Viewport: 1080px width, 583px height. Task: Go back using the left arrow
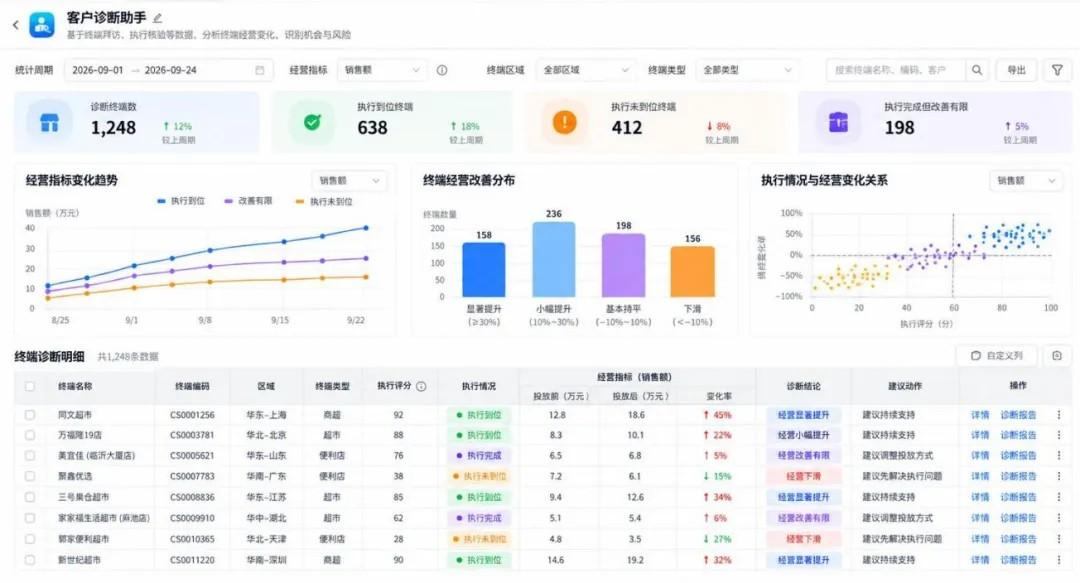coord(15,25)
